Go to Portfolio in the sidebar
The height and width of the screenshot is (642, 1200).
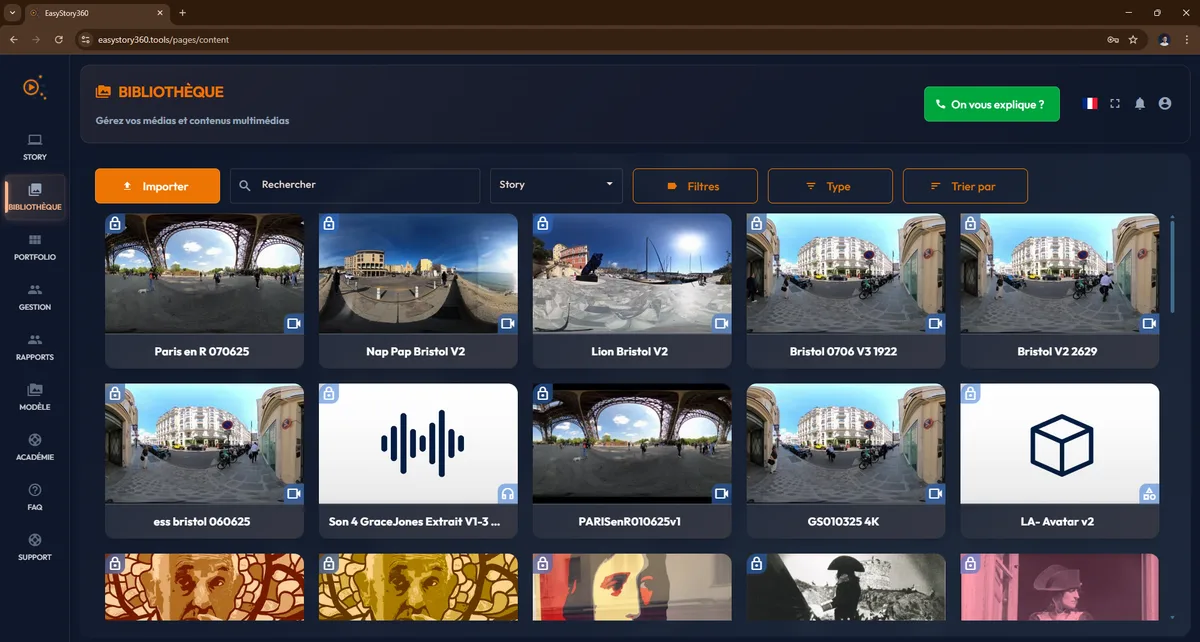click(35, 247)
